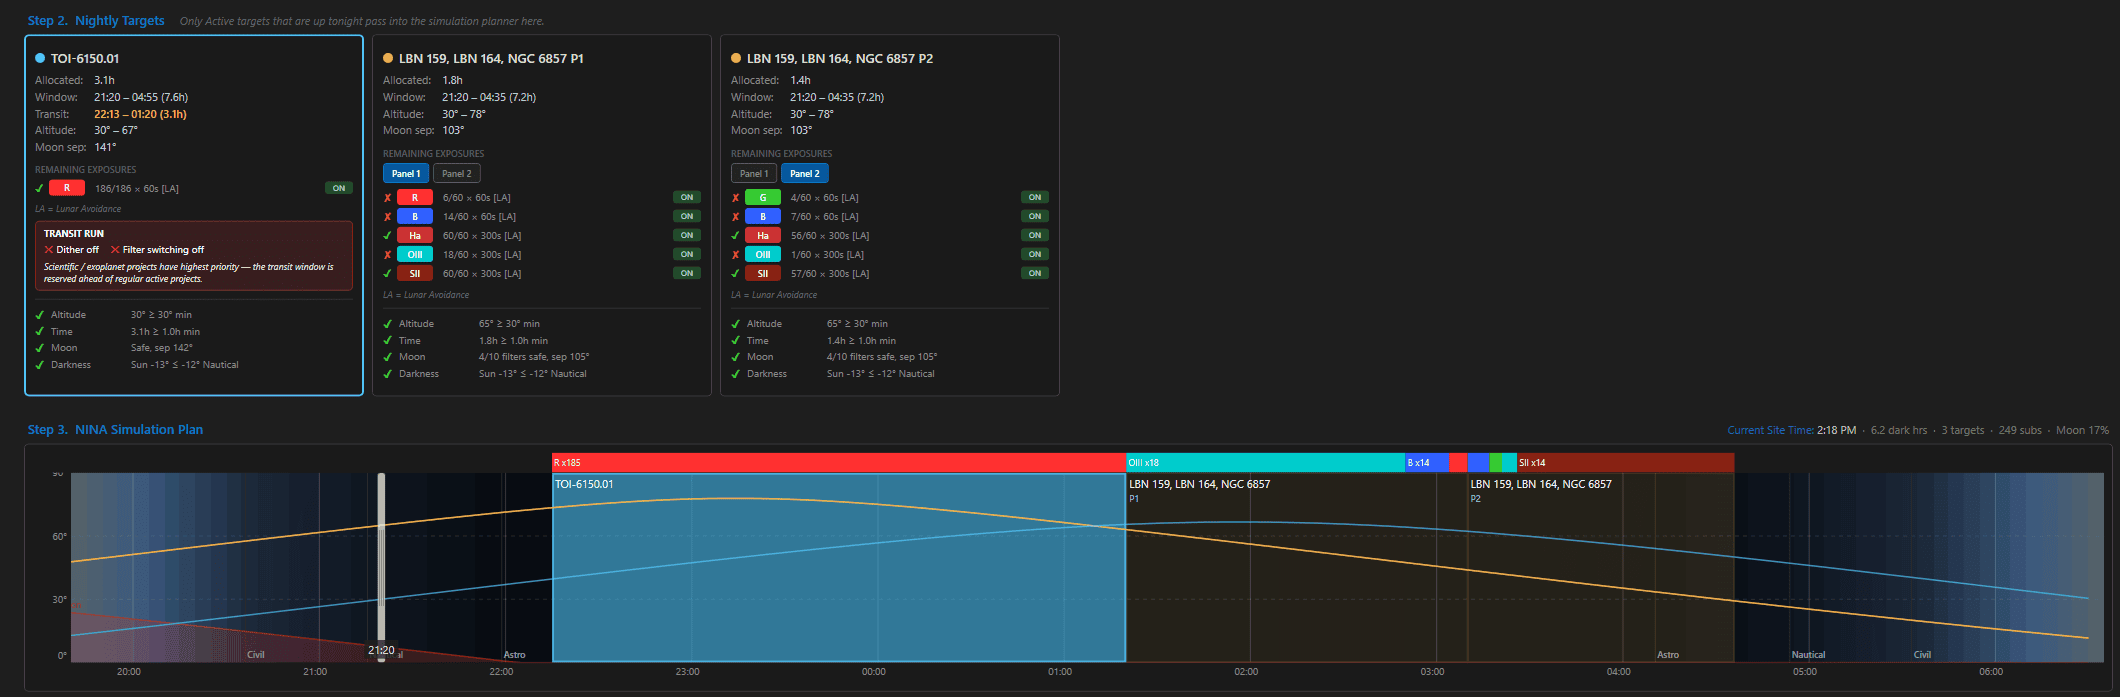Select the LBN 159 P2 block in timeline
The width and height of the screenshot is (2120, 697).
click(1600, 567)
